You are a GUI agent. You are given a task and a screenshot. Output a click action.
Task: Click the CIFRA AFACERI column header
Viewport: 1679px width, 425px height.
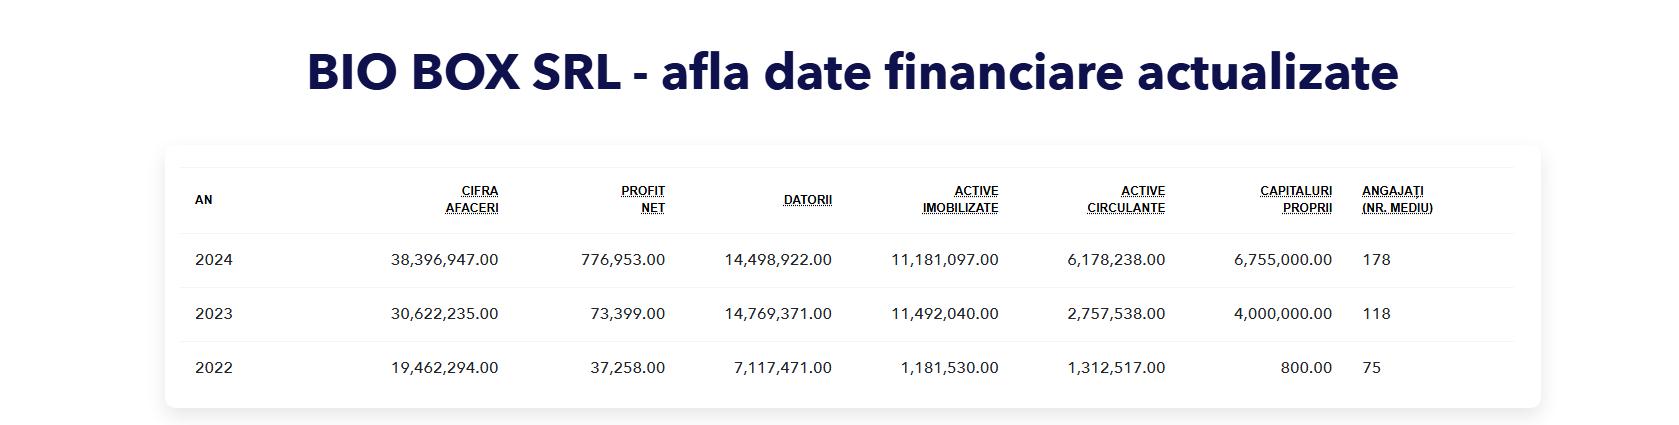click(472, 199)
